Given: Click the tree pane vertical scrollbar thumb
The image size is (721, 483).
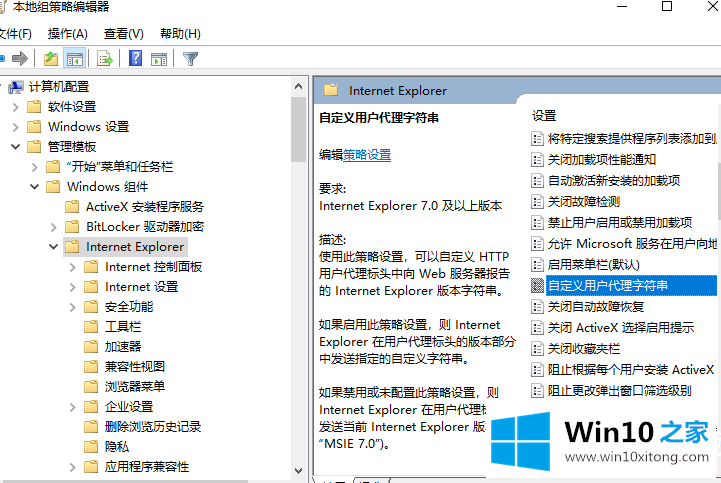Looking at the screenshot, I should click(298, 129).
